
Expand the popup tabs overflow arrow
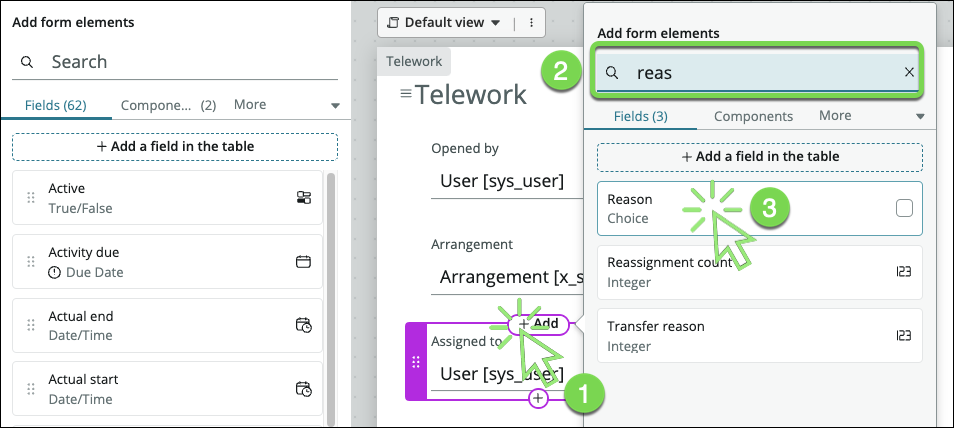[919, 116]
